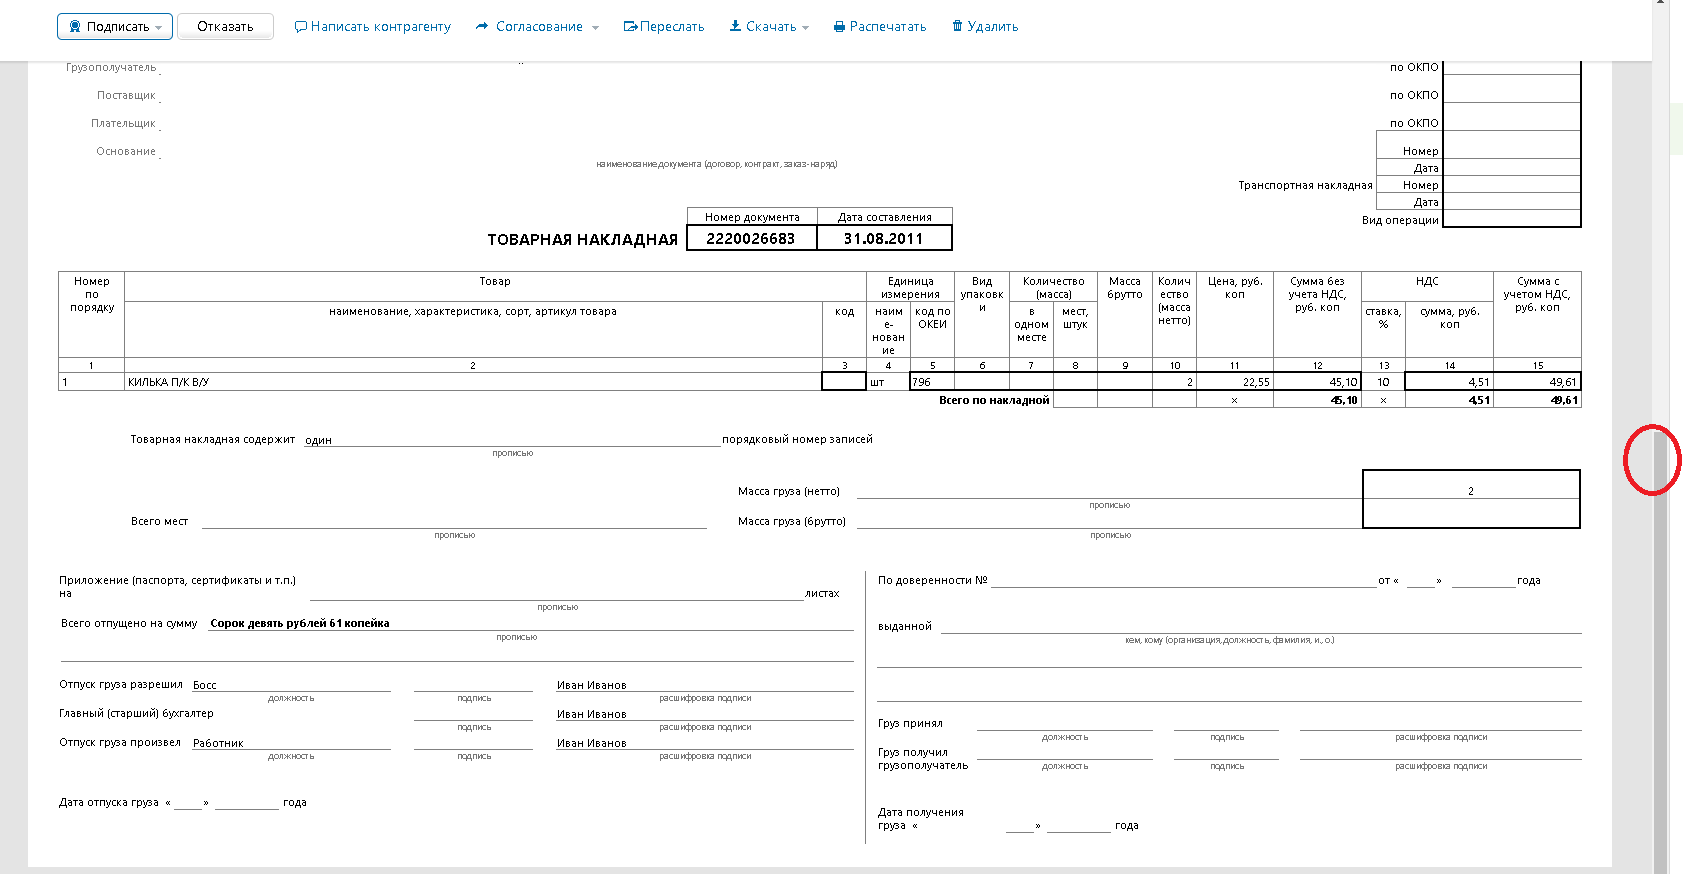Open the Подписать sign button
Viewport: 1683px width, 874px height.
click(115, 27)
